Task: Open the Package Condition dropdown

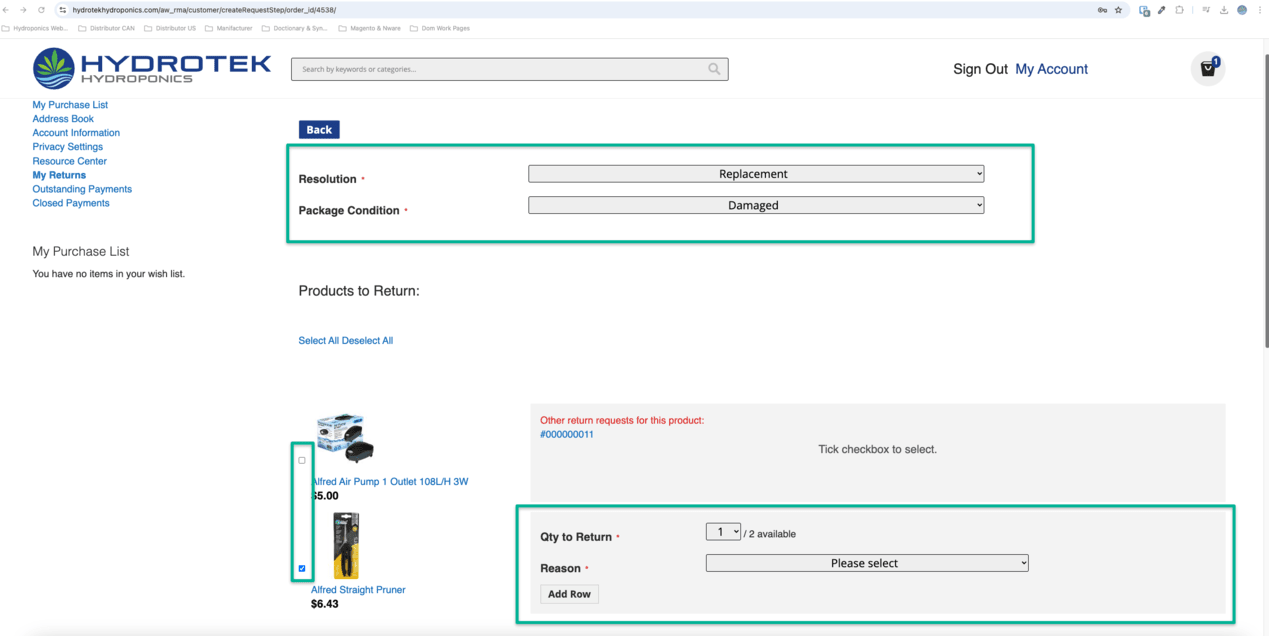Action: (756, 205)
